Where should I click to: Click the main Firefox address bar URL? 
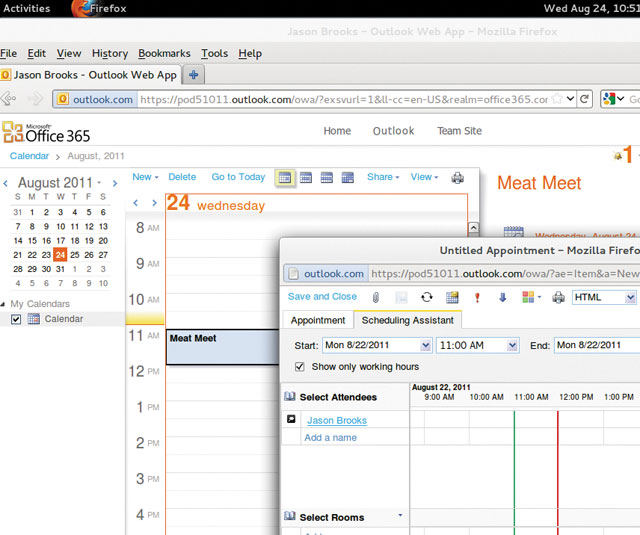tap(344, 99)
